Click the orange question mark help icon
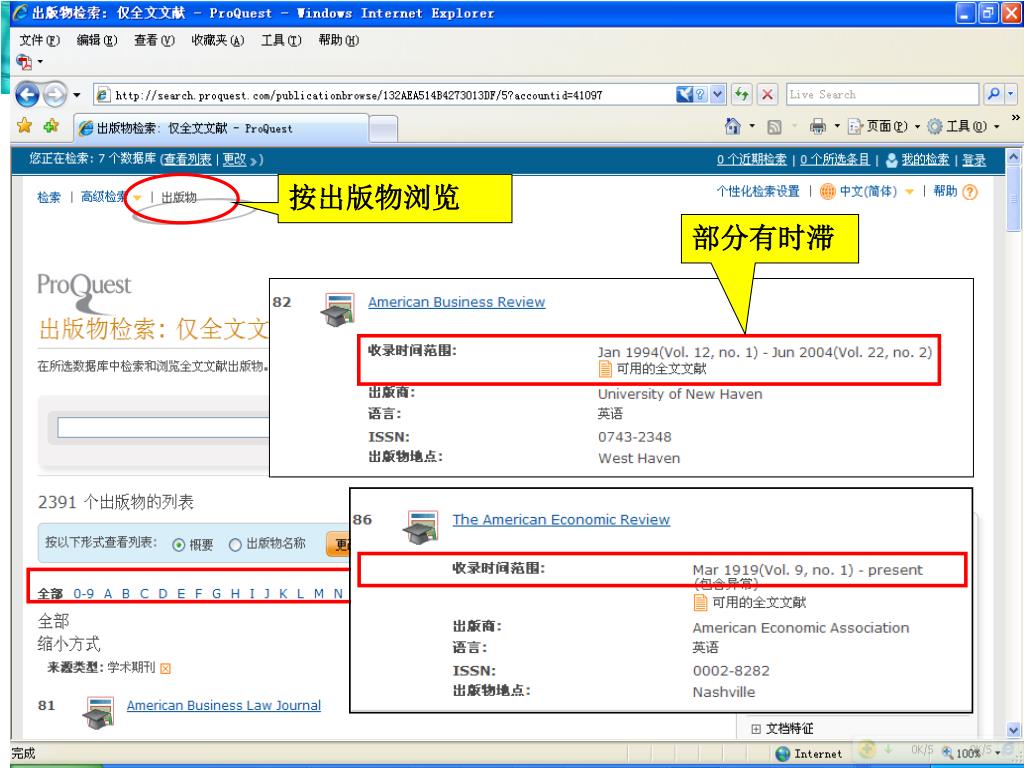This screenshot has width=1024, height=768. tap(970, 192)
